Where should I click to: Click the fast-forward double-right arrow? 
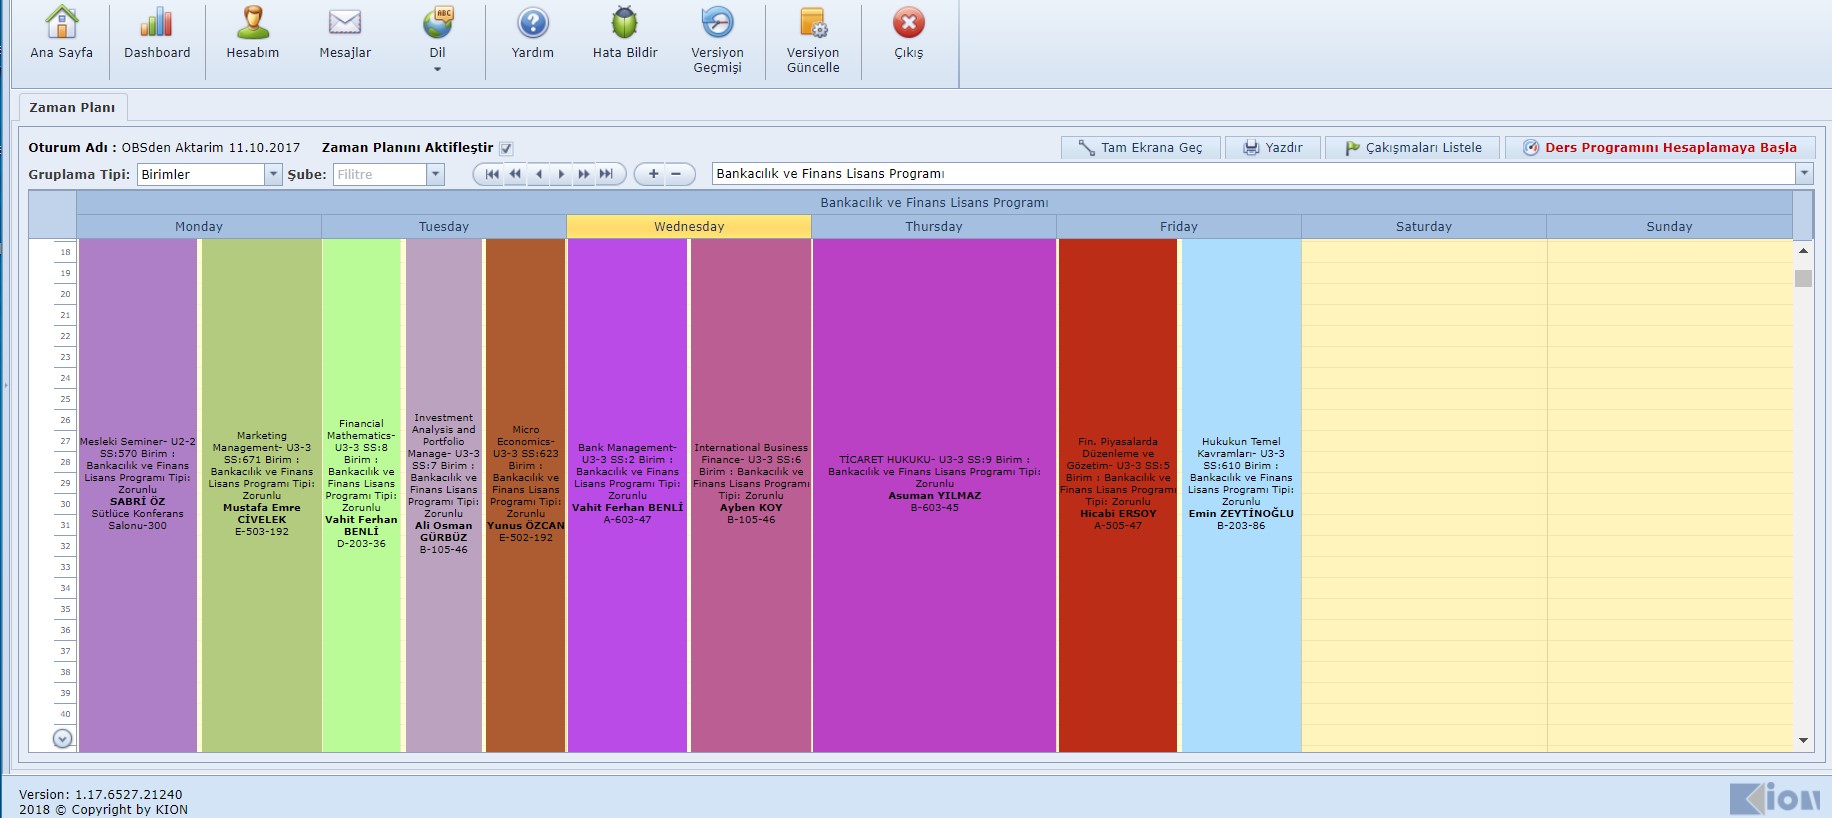pos(584,174)
